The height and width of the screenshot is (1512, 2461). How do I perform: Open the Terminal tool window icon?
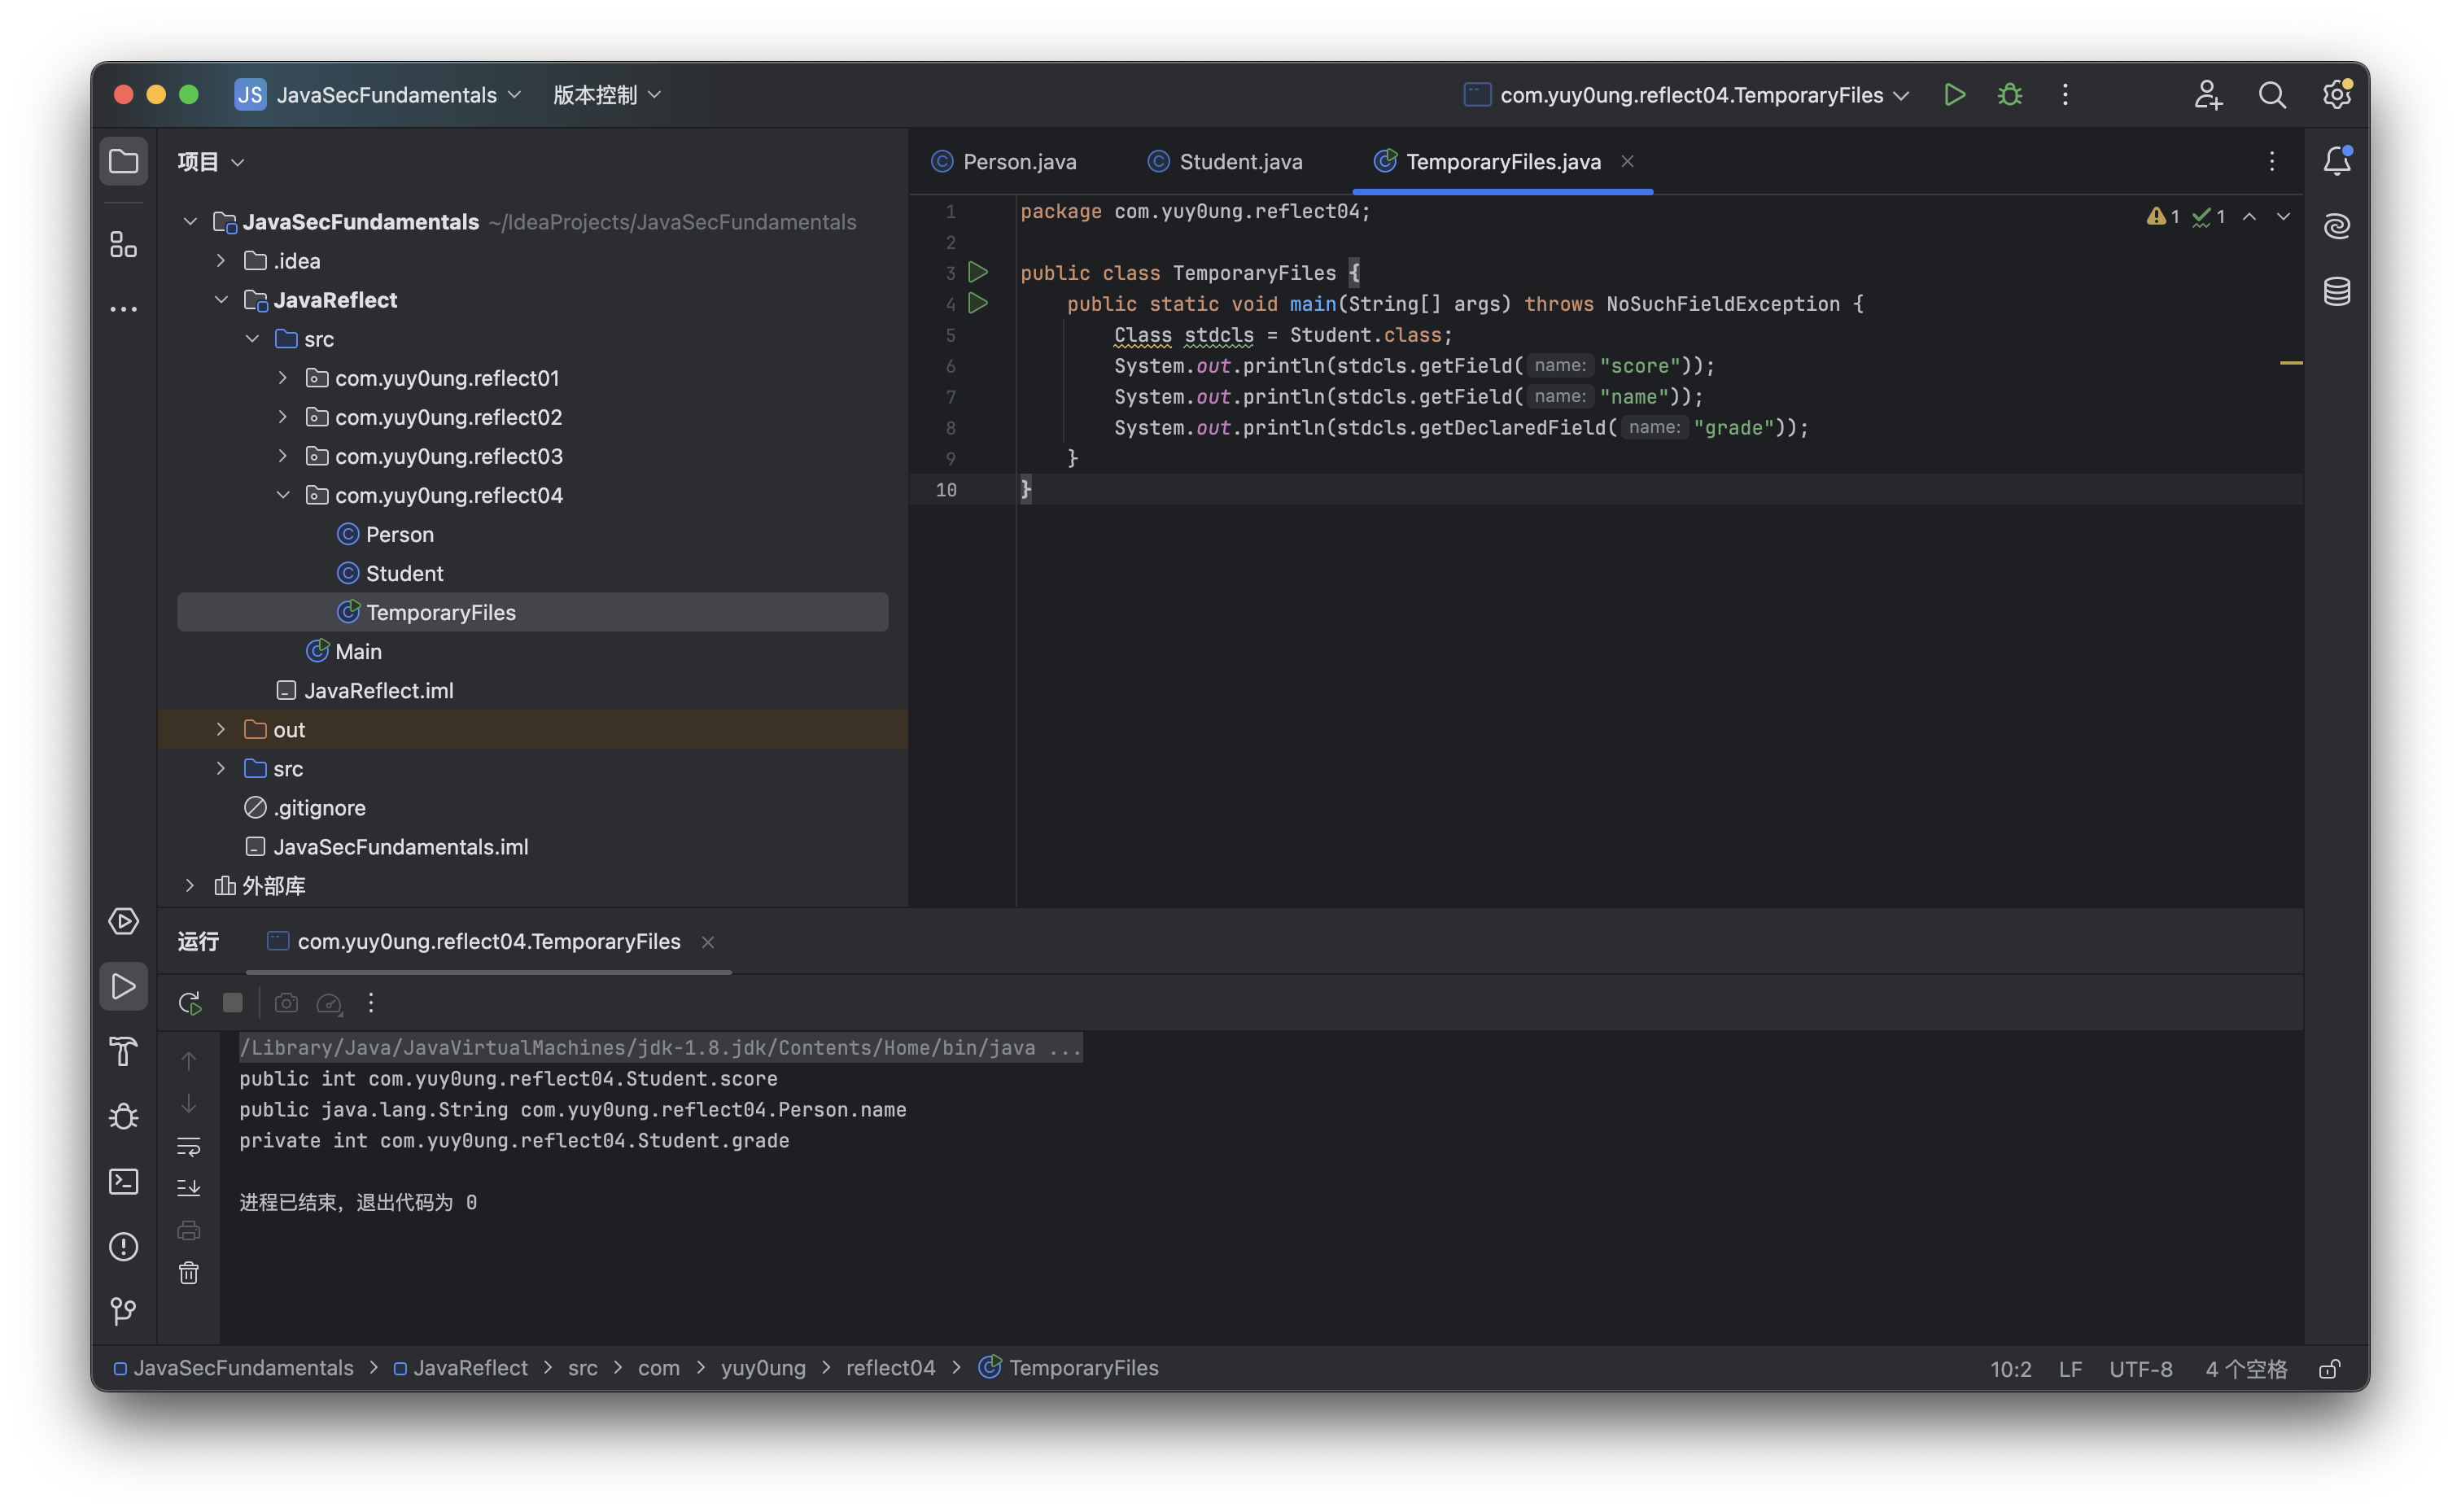click(123, 1182)
